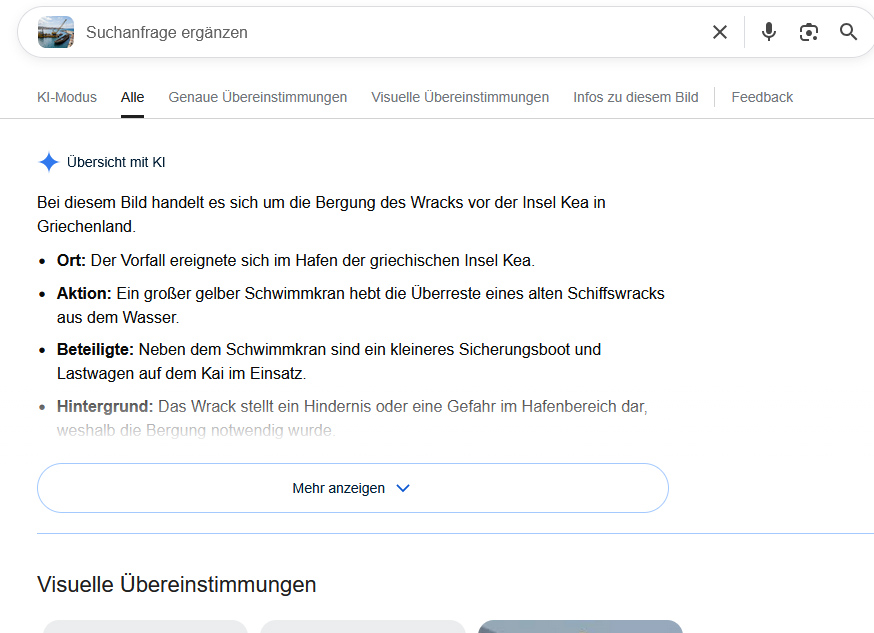Start voice search with the microphone icon

tap(768, 32)
